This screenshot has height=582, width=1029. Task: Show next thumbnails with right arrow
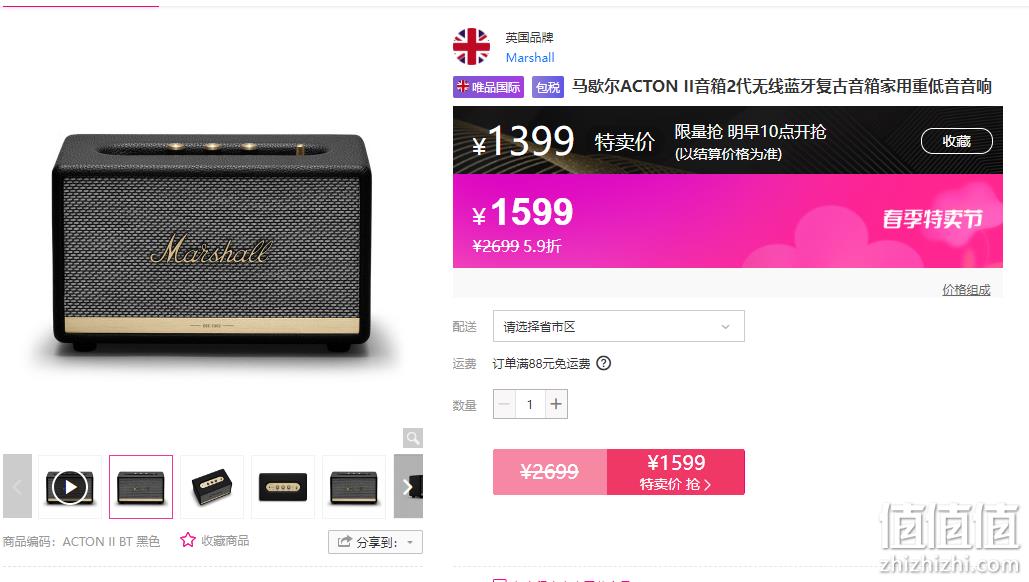(x=408, y=487)
